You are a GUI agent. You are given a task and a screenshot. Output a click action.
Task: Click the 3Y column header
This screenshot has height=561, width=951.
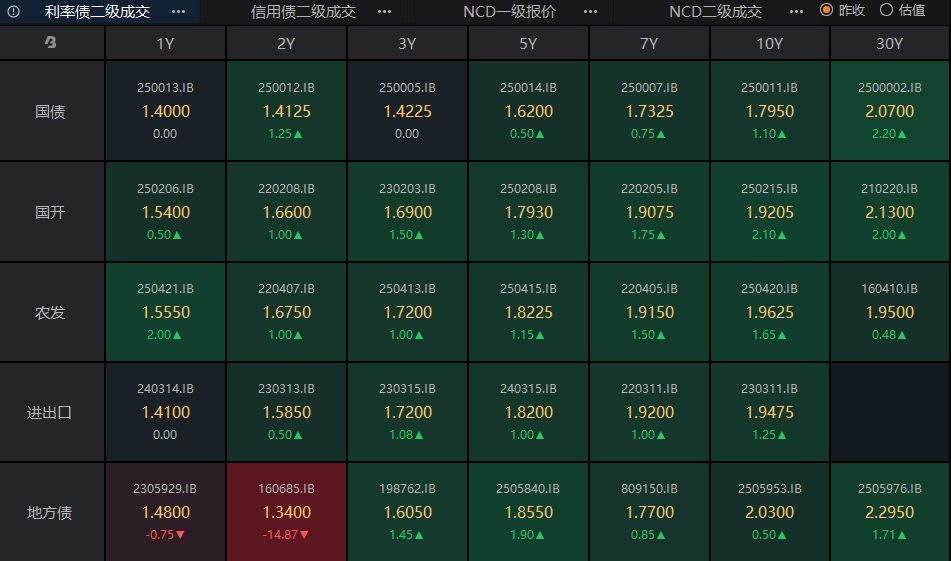pos(407,43)
